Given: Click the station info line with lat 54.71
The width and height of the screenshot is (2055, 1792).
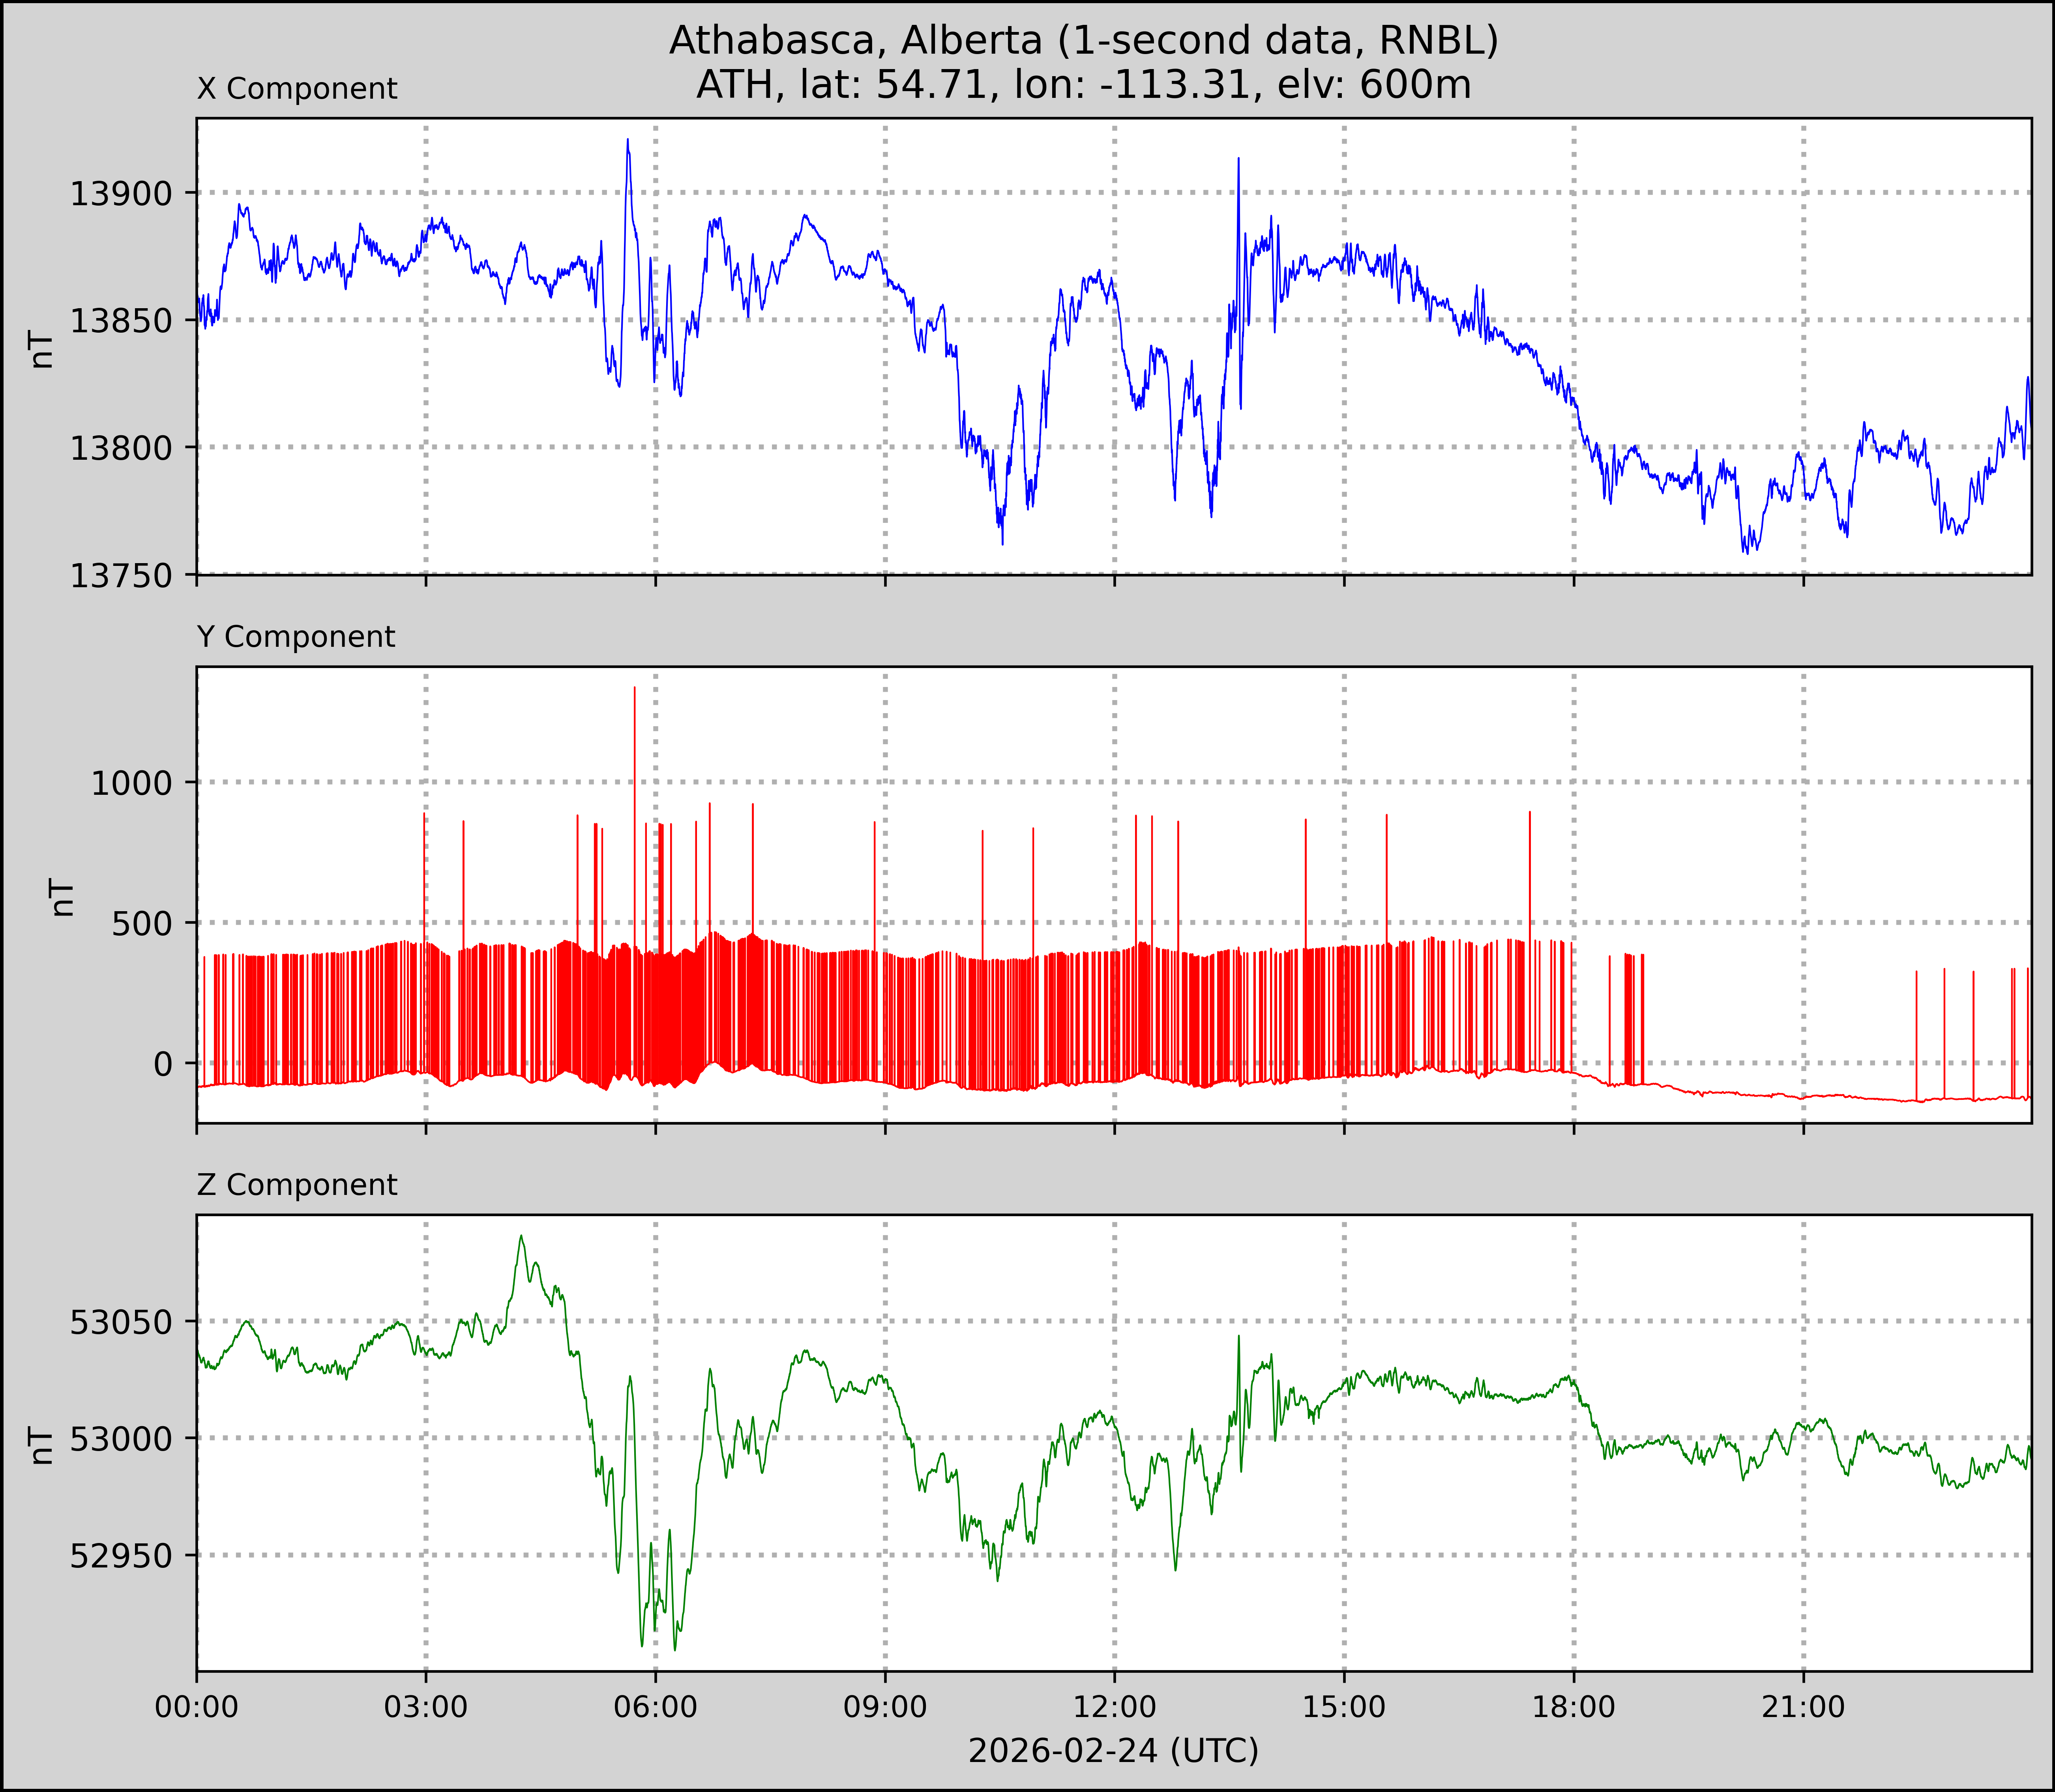Looking at the screenshot, I should tap(1083, 85).
